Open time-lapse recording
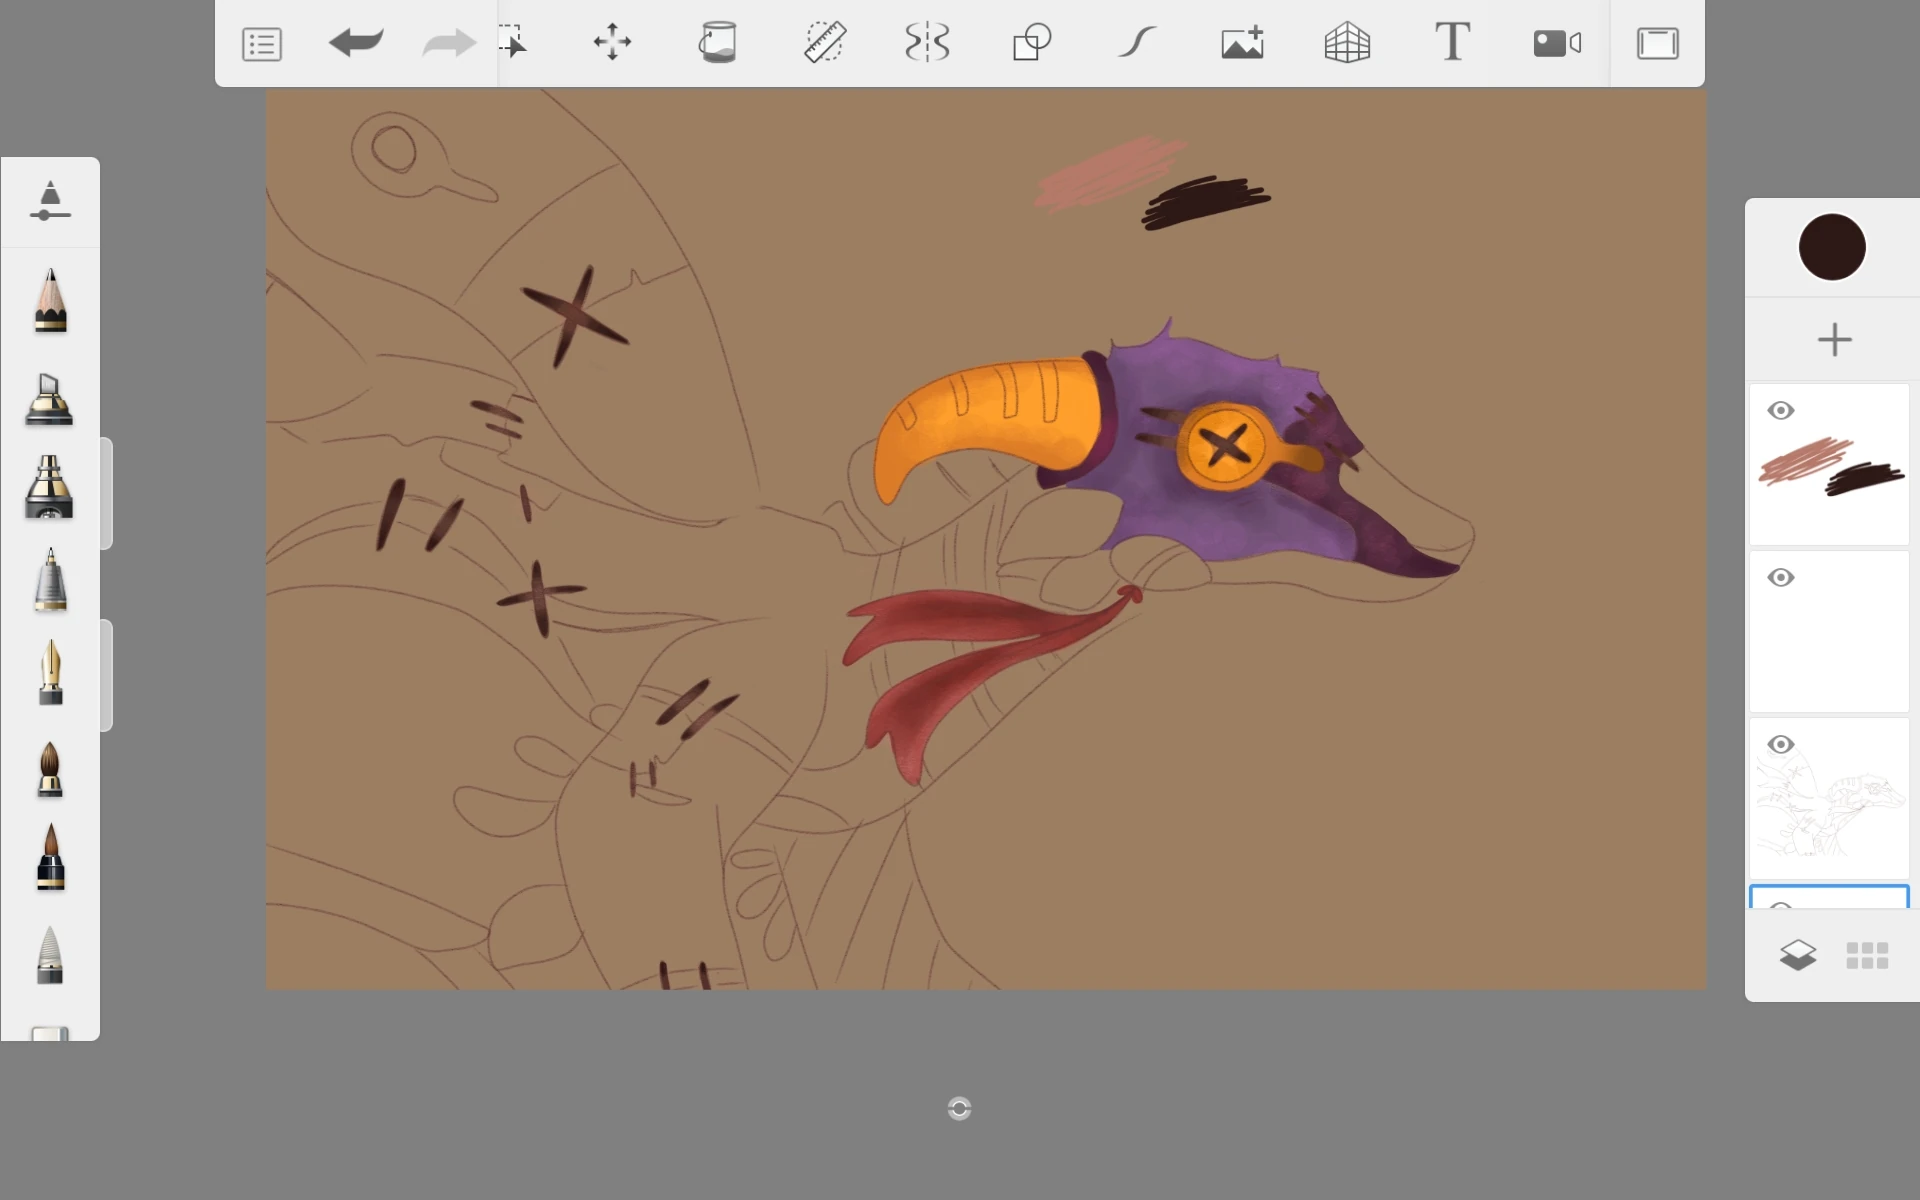 click(1556, 43)
